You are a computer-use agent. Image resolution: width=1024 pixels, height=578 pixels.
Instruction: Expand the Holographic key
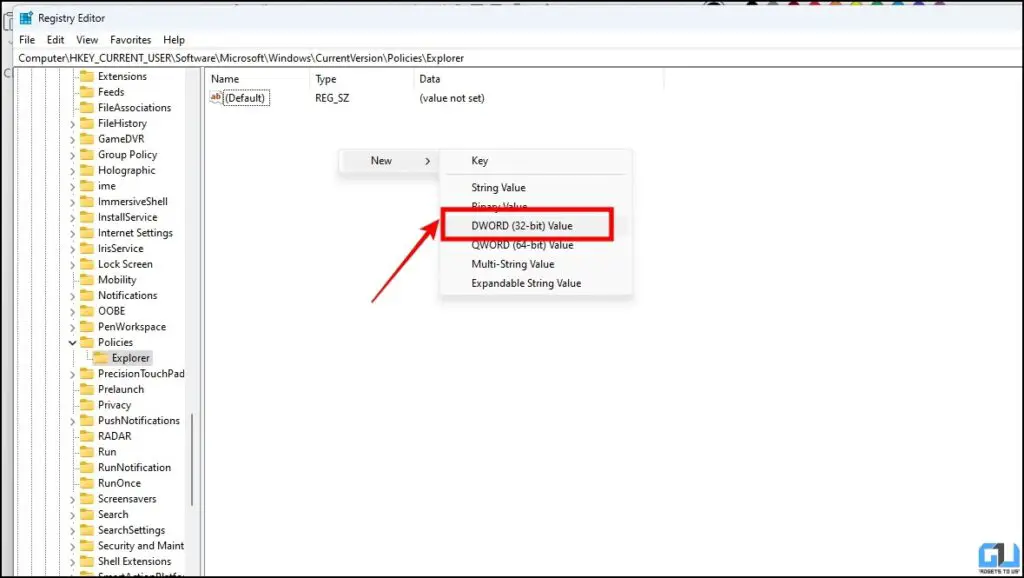point(72,171)
